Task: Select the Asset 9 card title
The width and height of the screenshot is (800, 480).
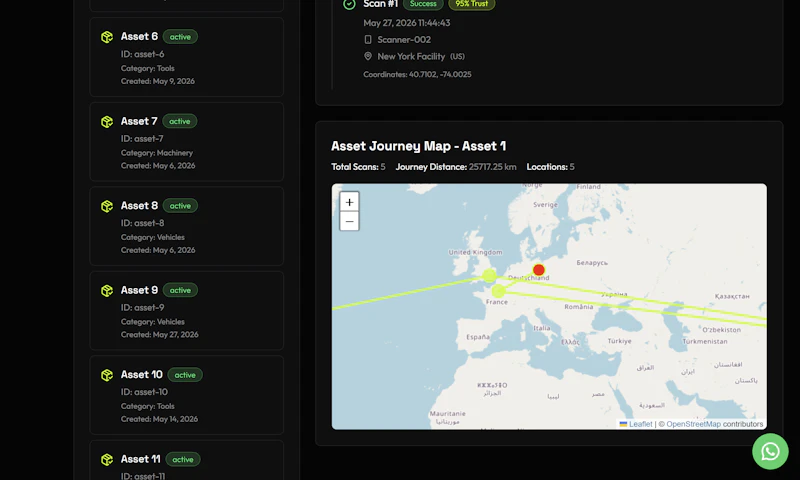Action: tap(139, 290)
